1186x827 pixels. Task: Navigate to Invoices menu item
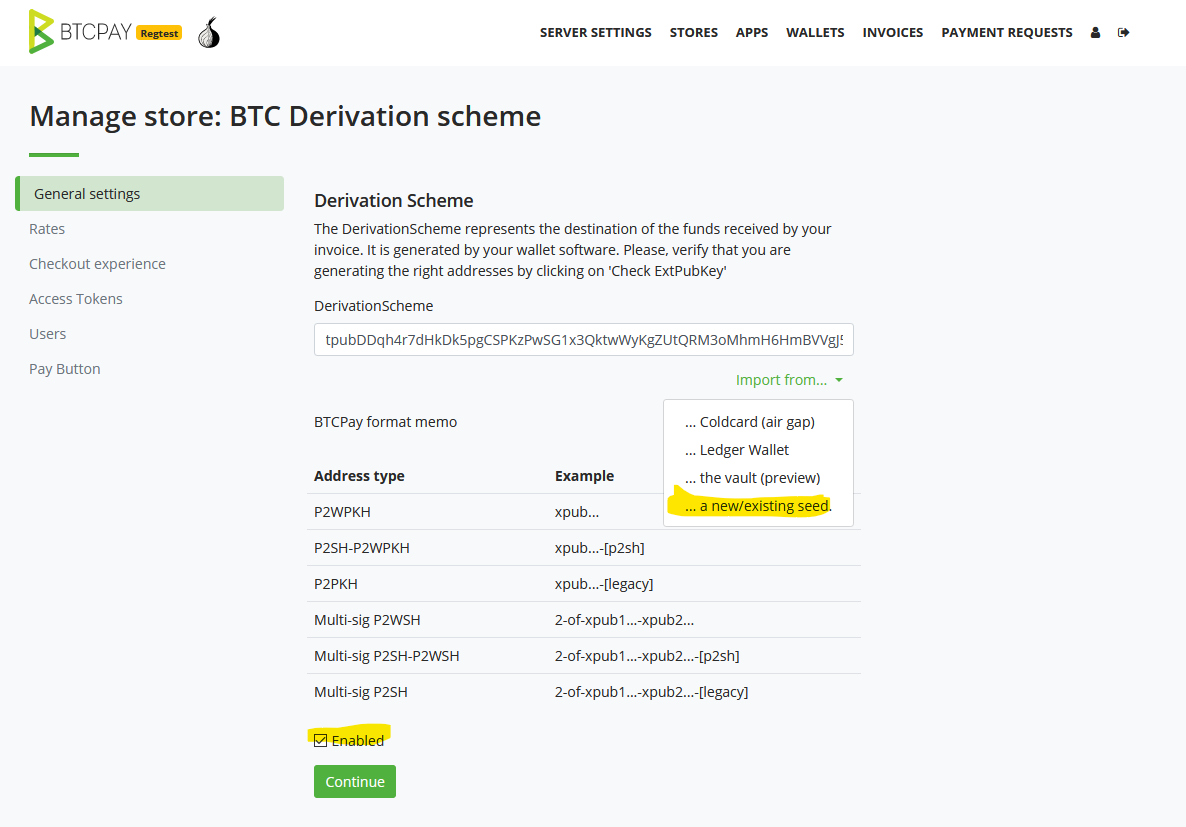(x=892, y=32)
